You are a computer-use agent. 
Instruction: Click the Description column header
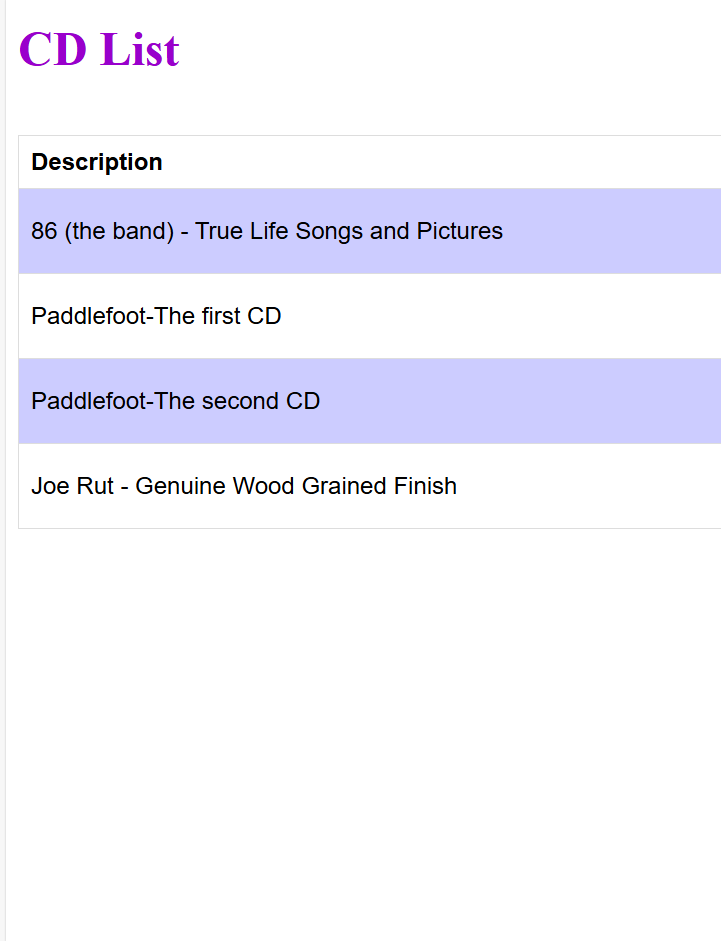coord(97,162)
